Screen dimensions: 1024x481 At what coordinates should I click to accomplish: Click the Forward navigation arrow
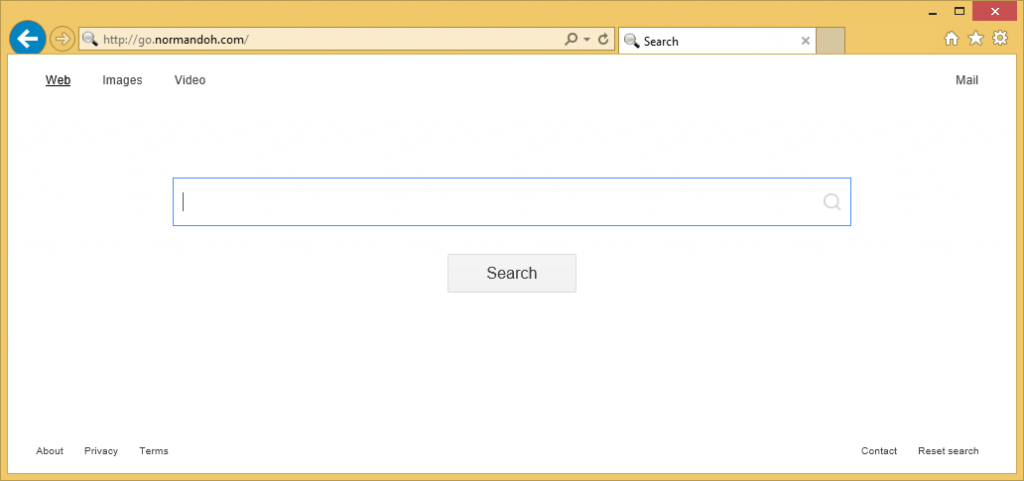(62, 39)
